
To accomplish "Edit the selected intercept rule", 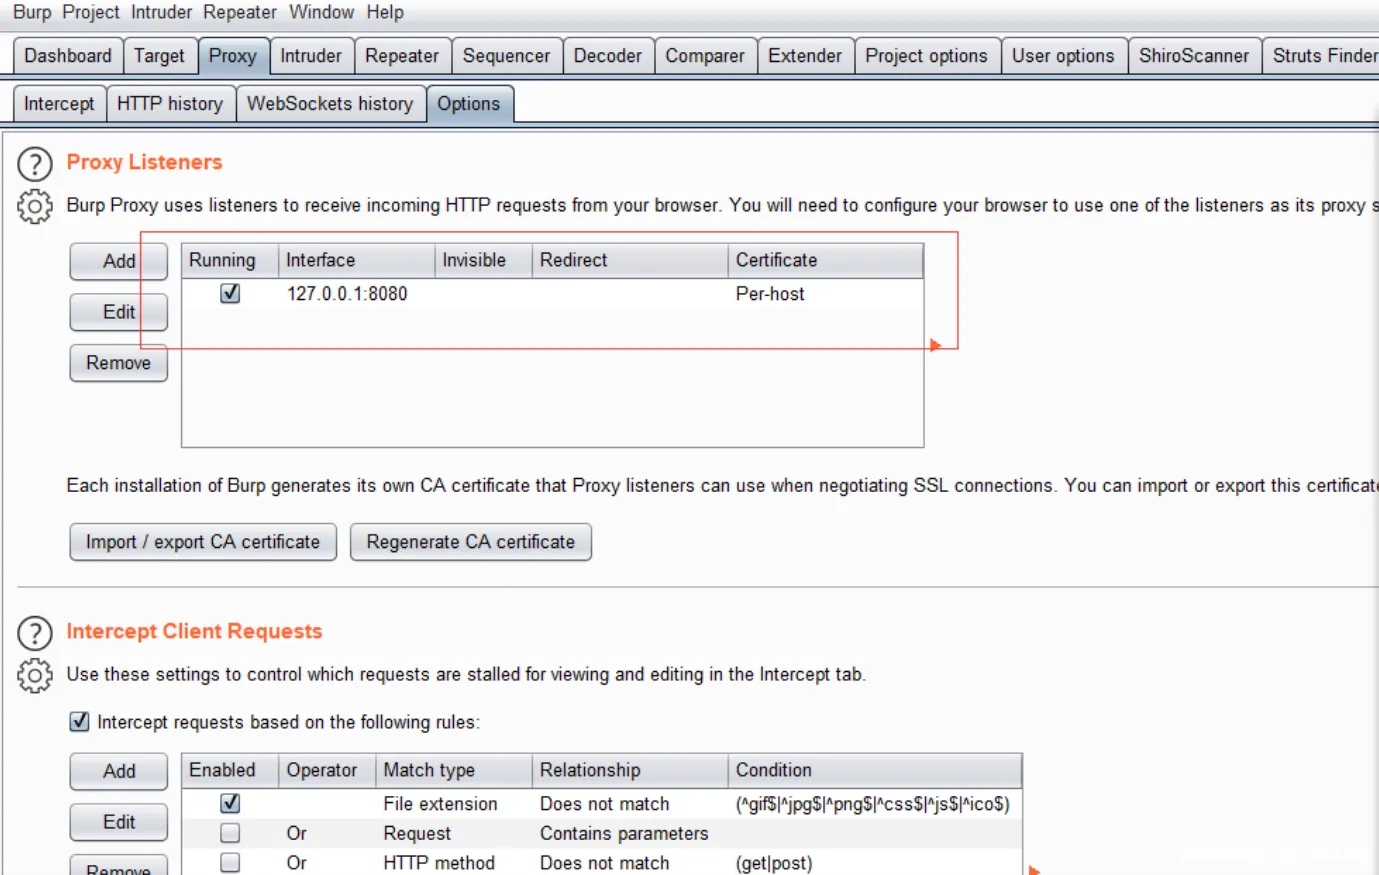I will [x=118, y=822].
